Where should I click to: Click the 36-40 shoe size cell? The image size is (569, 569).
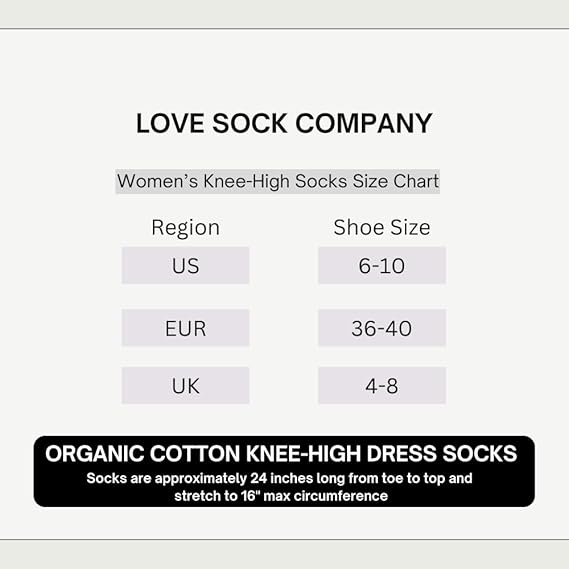[382, 328]
